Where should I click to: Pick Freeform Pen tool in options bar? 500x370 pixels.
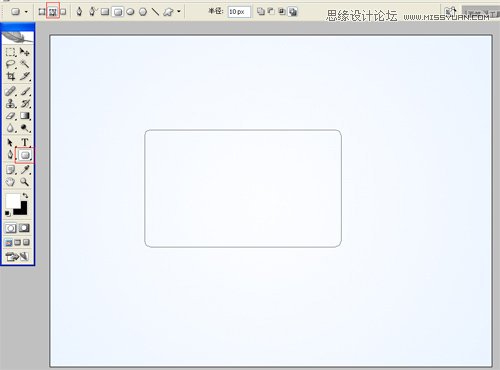coord(92,12)
